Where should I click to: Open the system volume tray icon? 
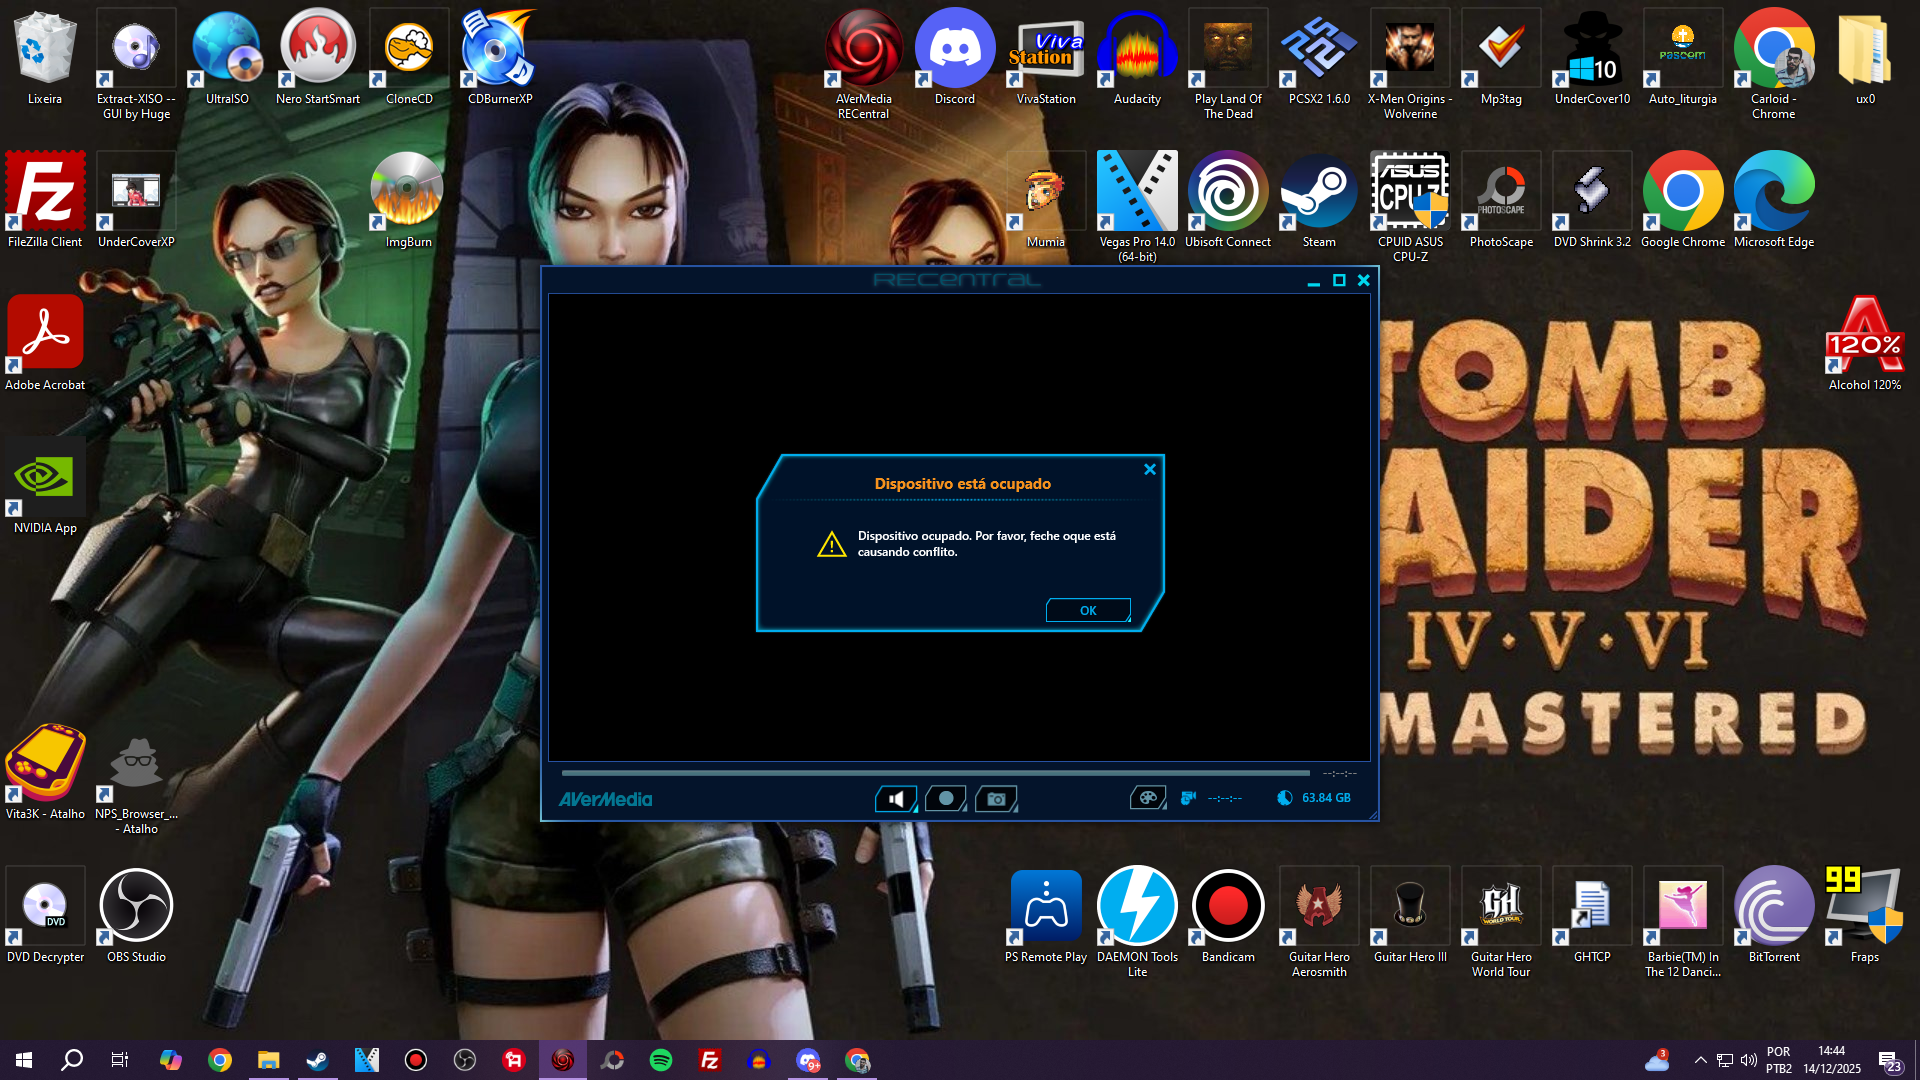1749,1060
